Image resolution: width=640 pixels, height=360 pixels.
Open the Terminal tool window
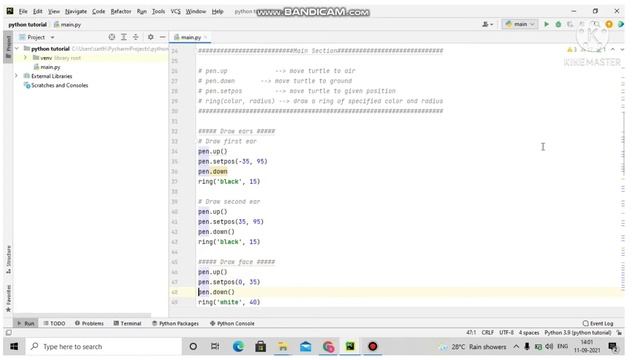127,323
